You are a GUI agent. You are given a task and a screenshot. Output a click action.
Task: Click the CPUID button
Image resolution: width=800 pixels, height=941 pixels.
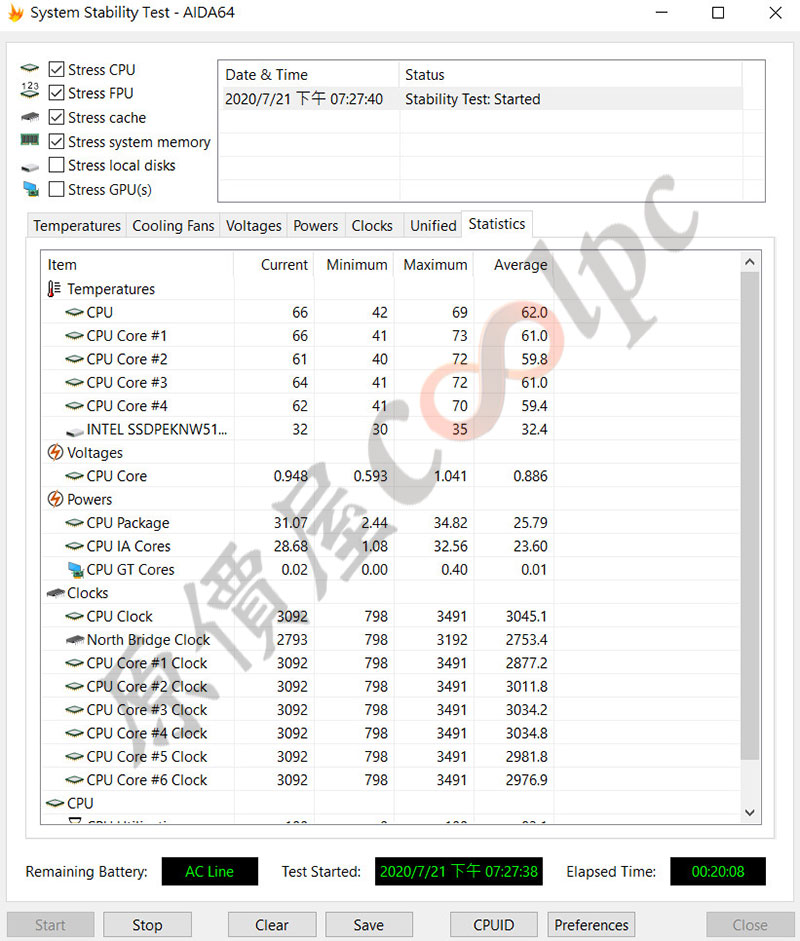(493, 925)
